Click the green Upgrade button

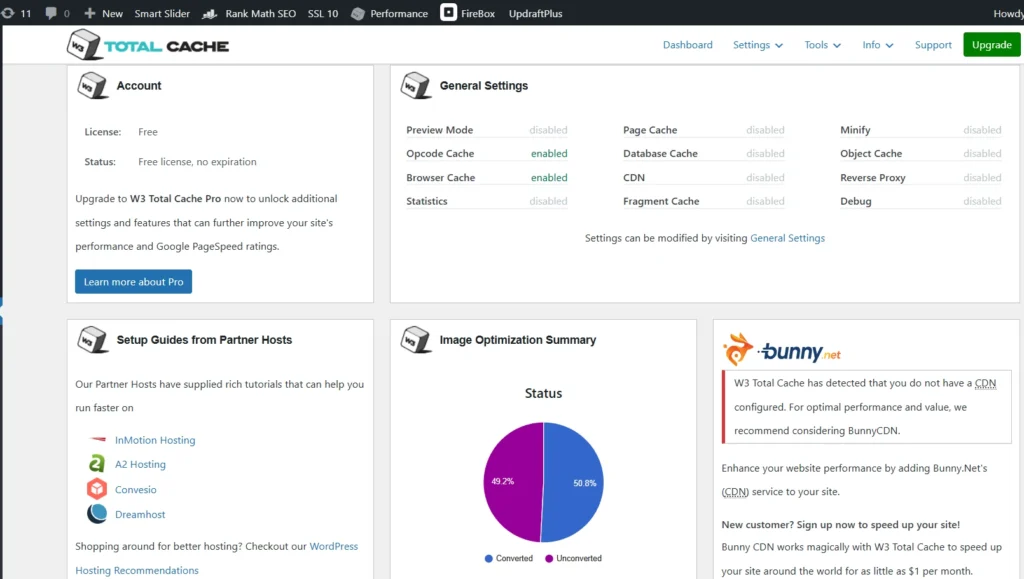click(991, 45)
